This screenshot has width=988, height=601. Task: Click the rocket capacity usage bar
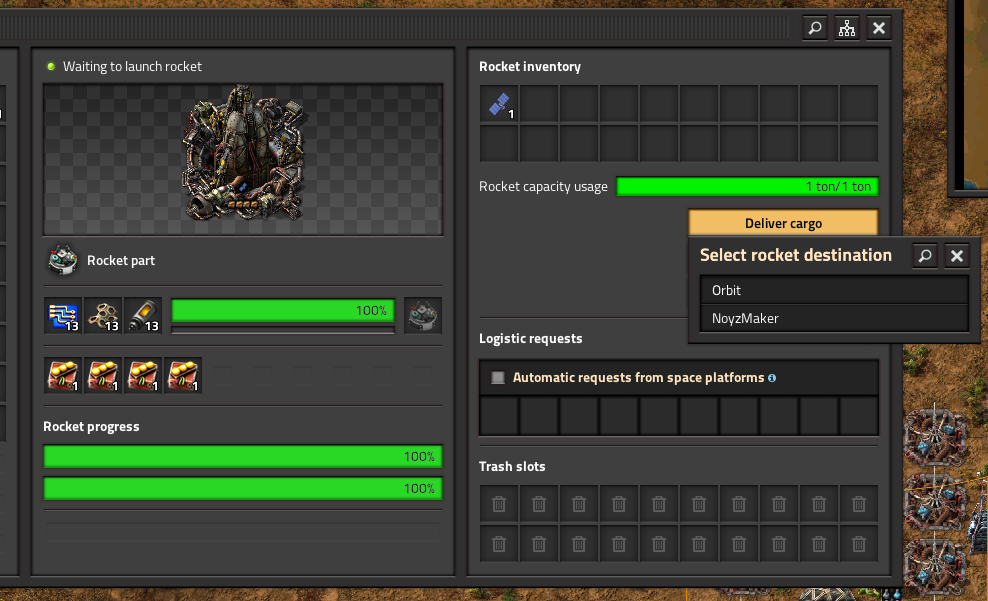(x=746, y=186)
